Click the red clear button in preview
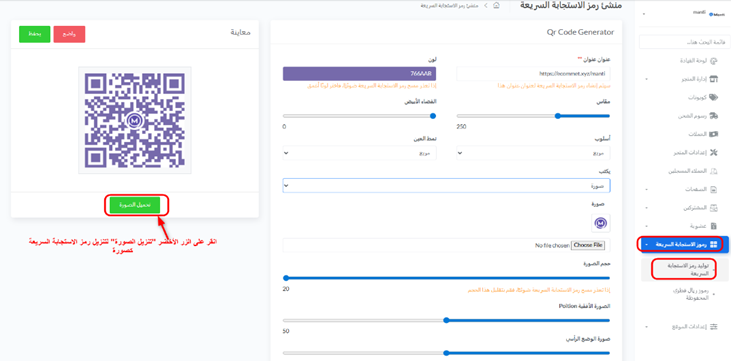This screenshot has height=361, width=731. (69, 34)
